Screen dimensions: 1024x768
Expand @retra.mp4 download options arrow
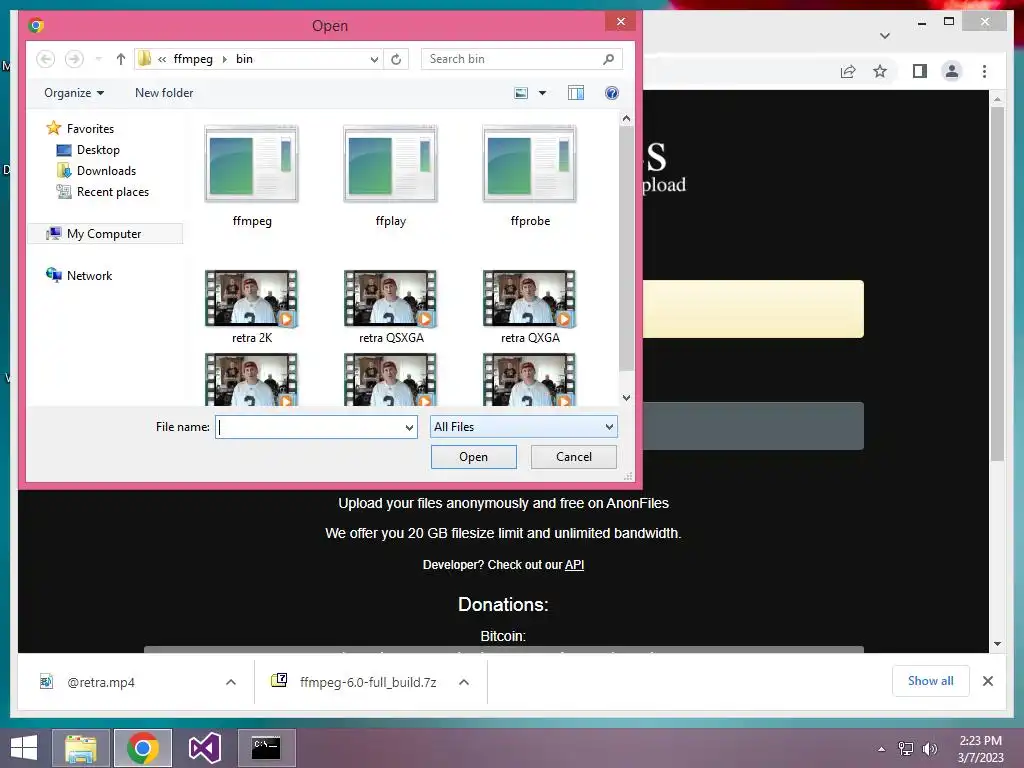point(231,682)
